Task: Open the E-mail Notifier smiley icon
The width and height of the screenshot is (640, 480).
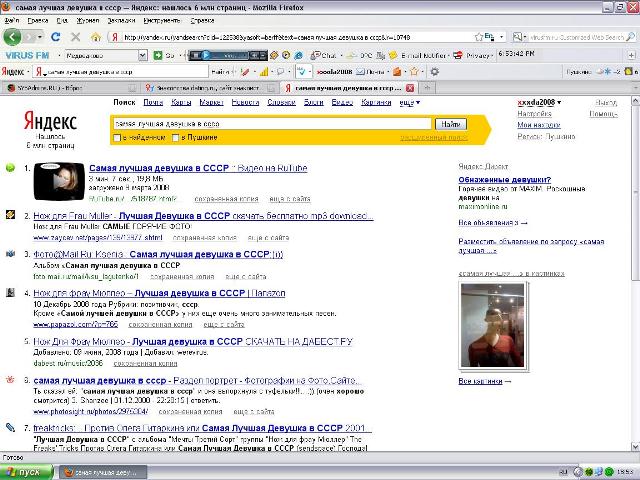Action: 393,55
